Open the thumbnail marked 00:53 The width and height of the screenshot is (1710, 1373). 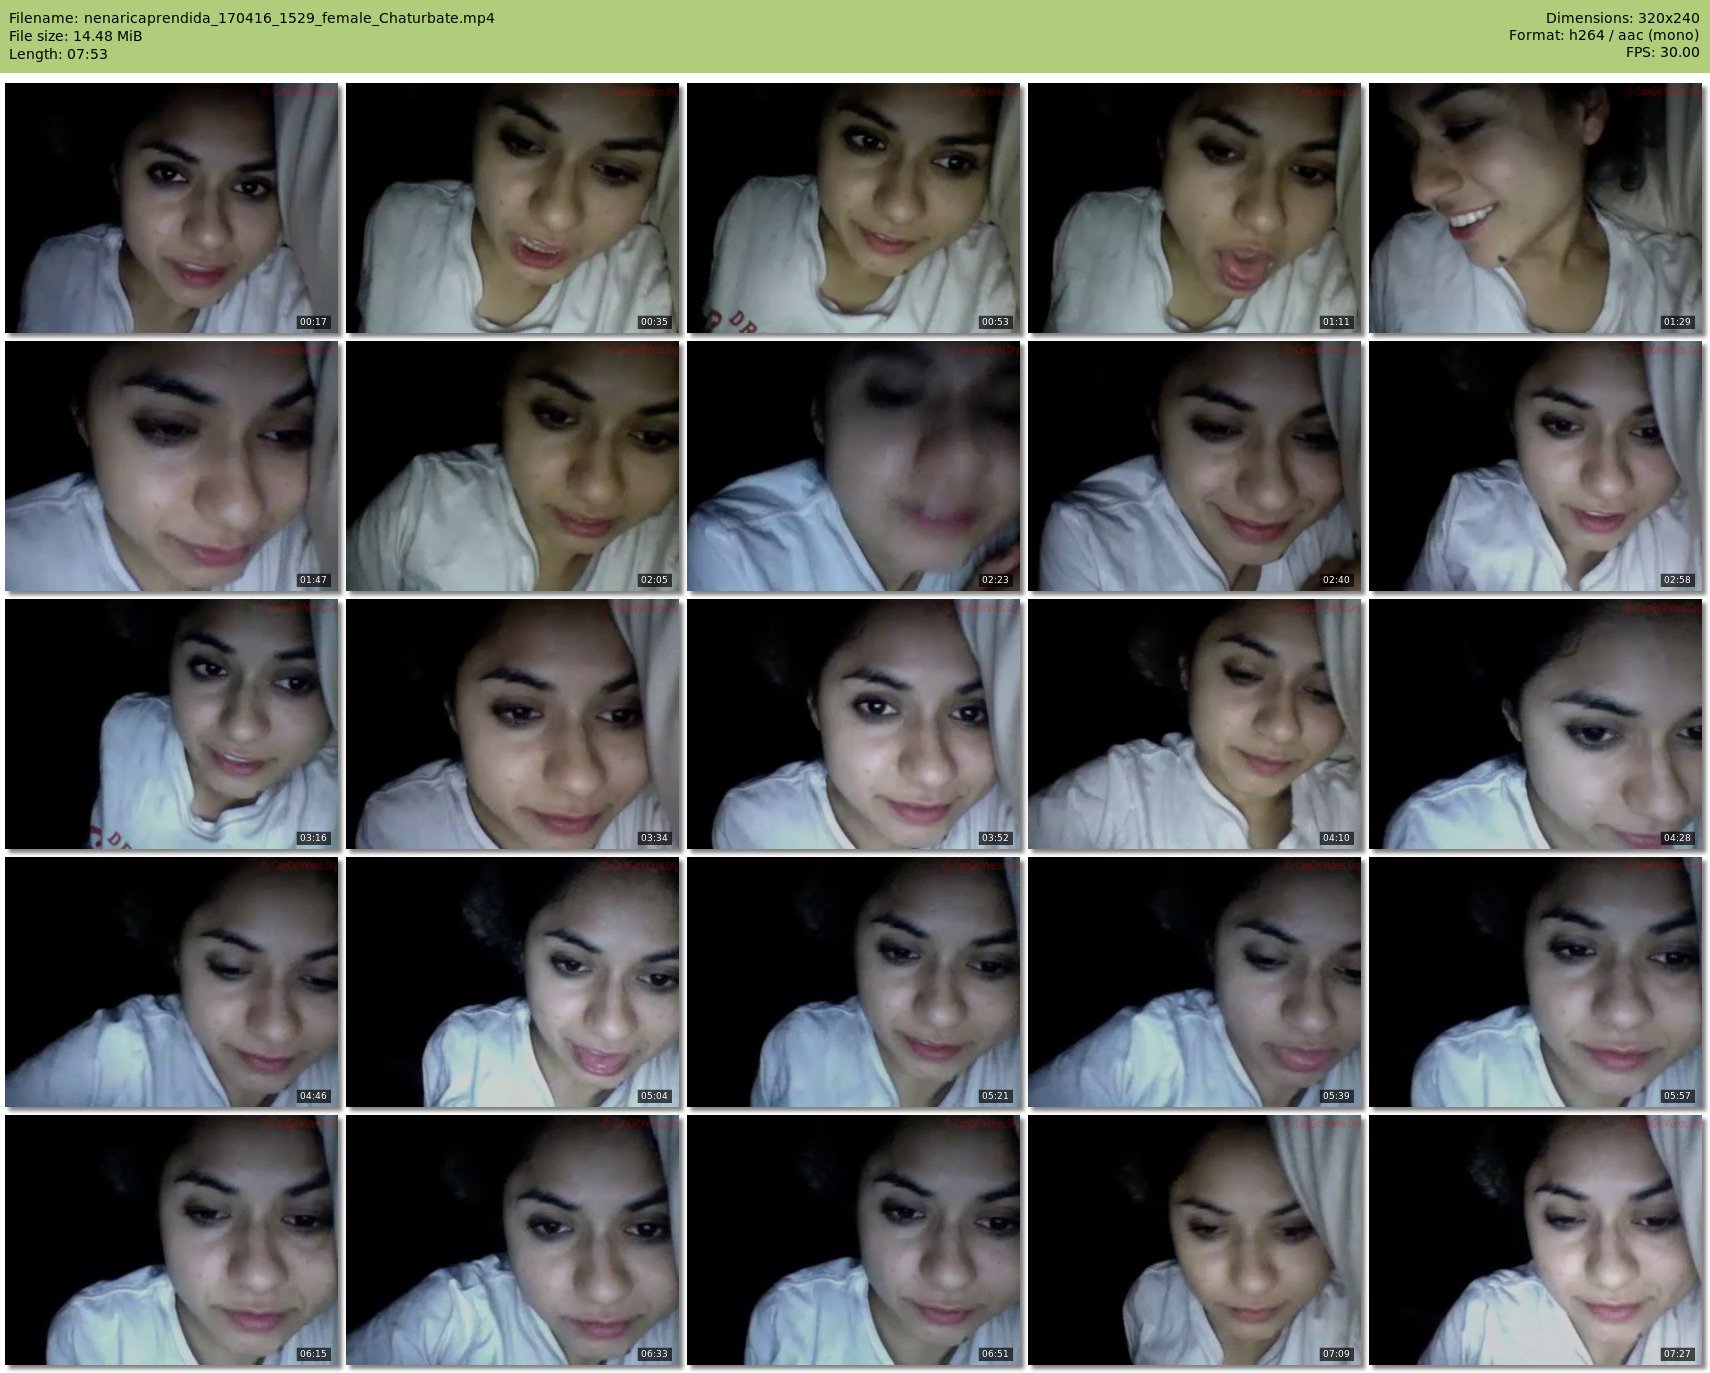coord(854,208)
